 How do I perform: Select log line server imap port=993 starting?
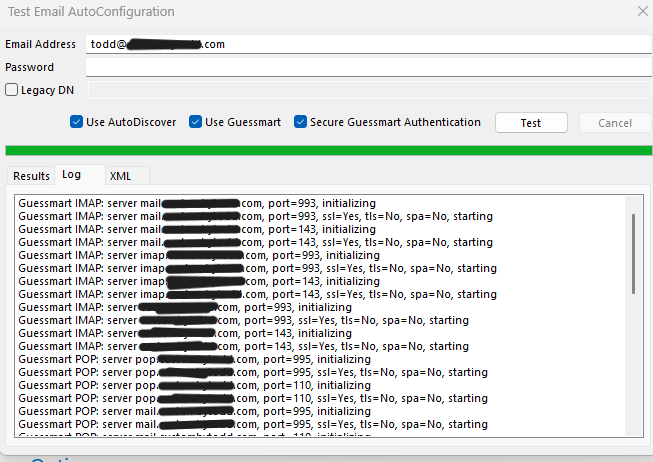coord(257,268)
